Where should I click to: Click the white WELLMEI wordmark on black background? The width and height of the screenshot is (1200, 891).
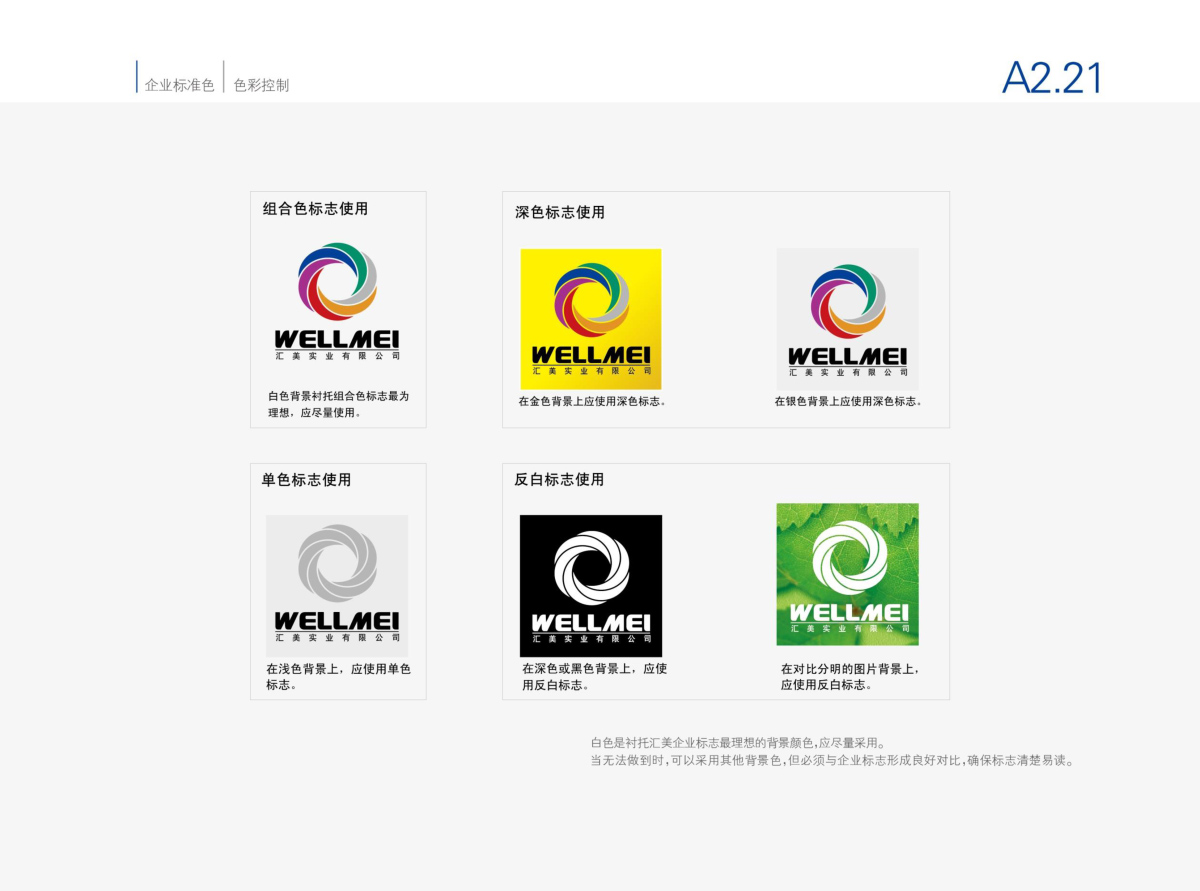591,623
